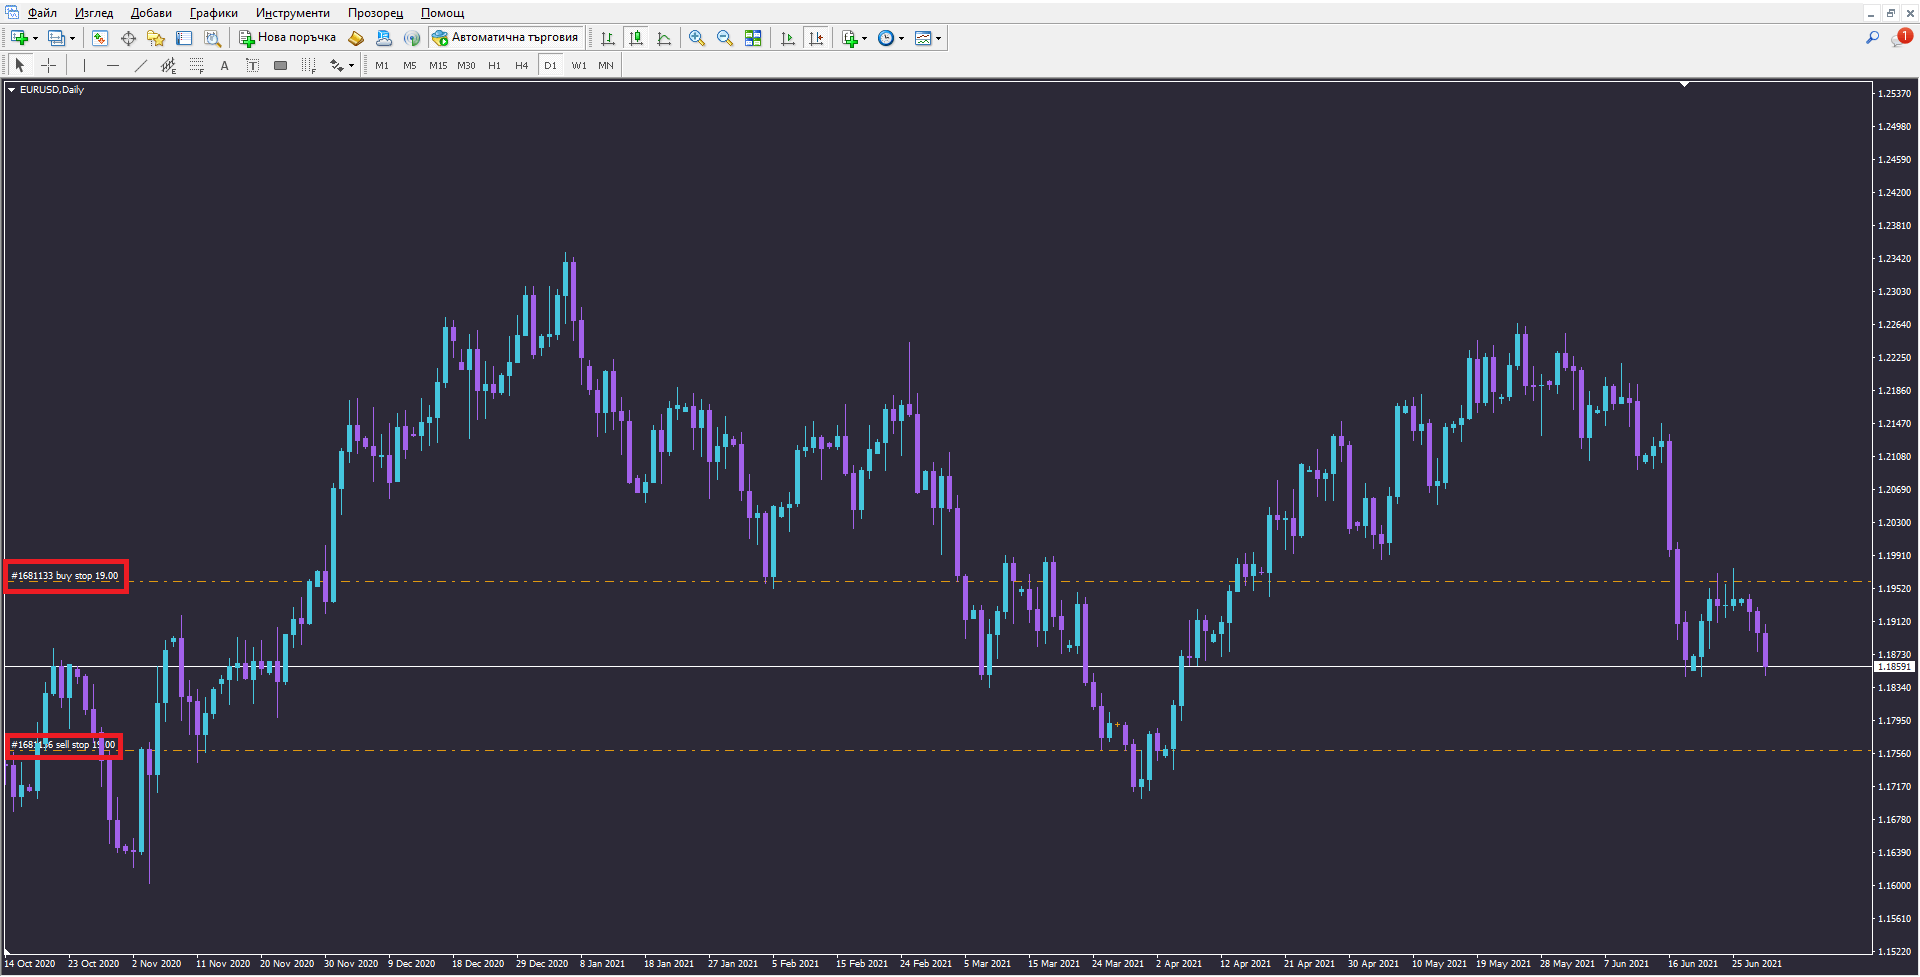
Task: Toggle candlestick chart display
Action: 635,38
